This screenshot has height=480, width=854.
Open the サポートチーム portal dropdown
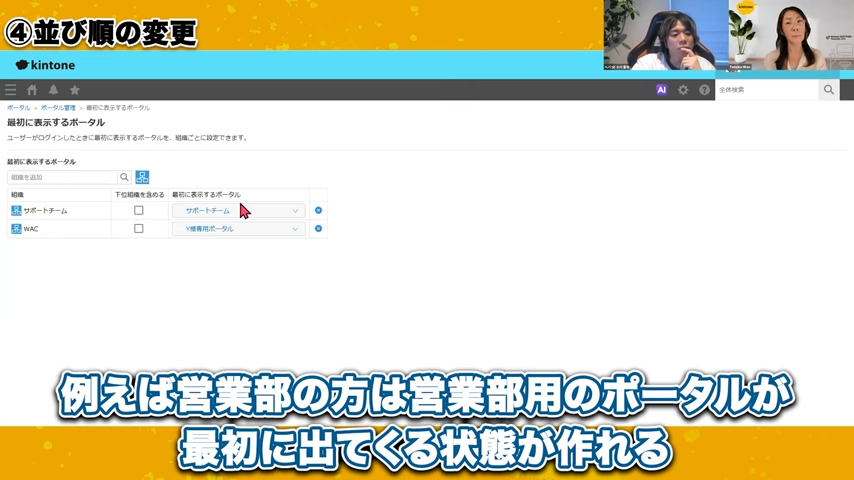click(239, 210)
